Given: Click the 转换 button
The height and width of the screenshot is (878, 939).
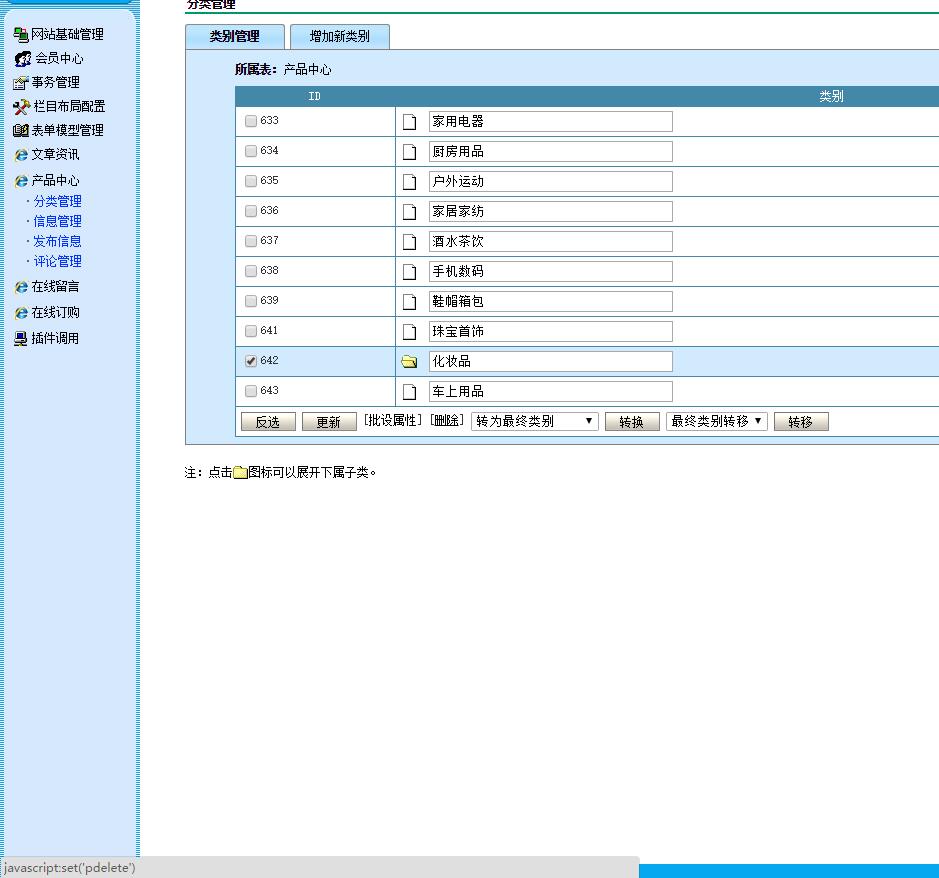Looking at the screenshot, I should tap(632, 422).
